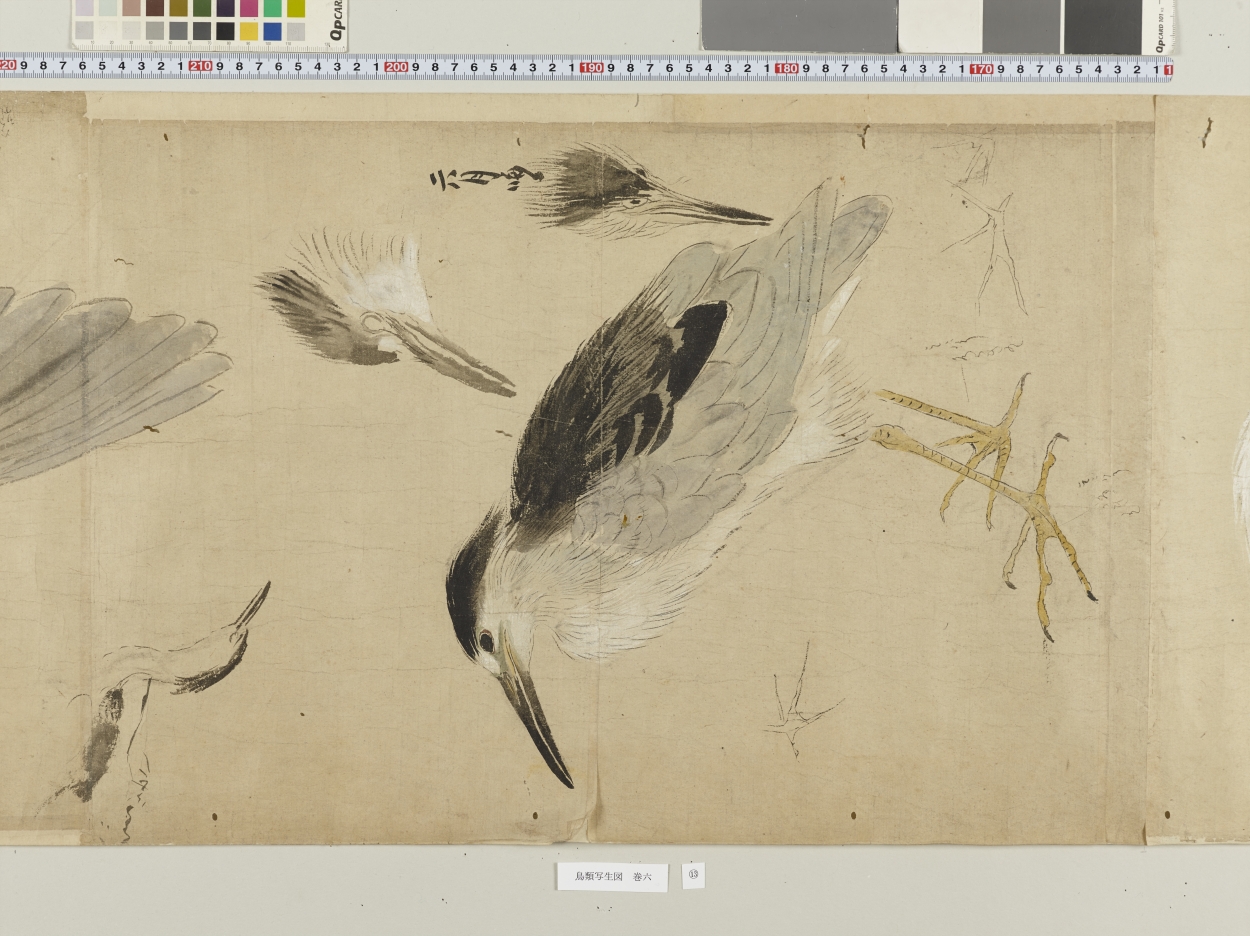Click the red "190" mark on the ruler
The image size is (1250, 936).
[x=591, y=68]
